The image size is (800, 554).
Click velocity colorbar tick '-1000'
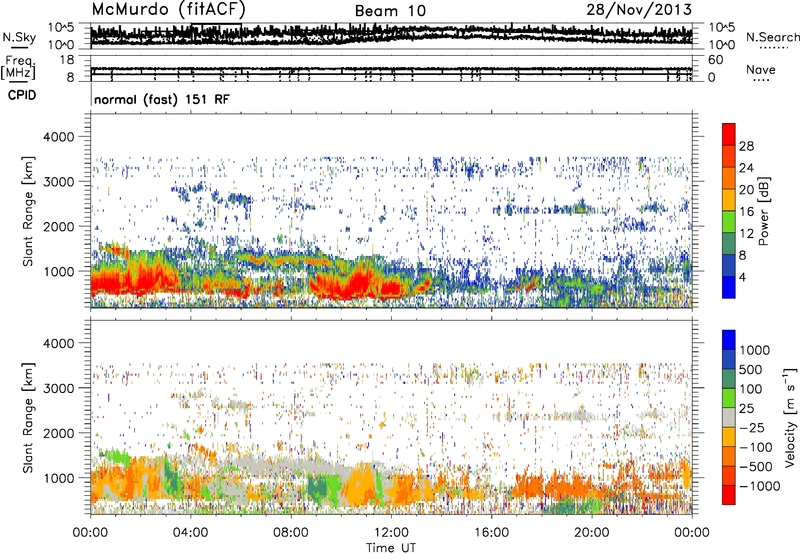tap(760, 486)
